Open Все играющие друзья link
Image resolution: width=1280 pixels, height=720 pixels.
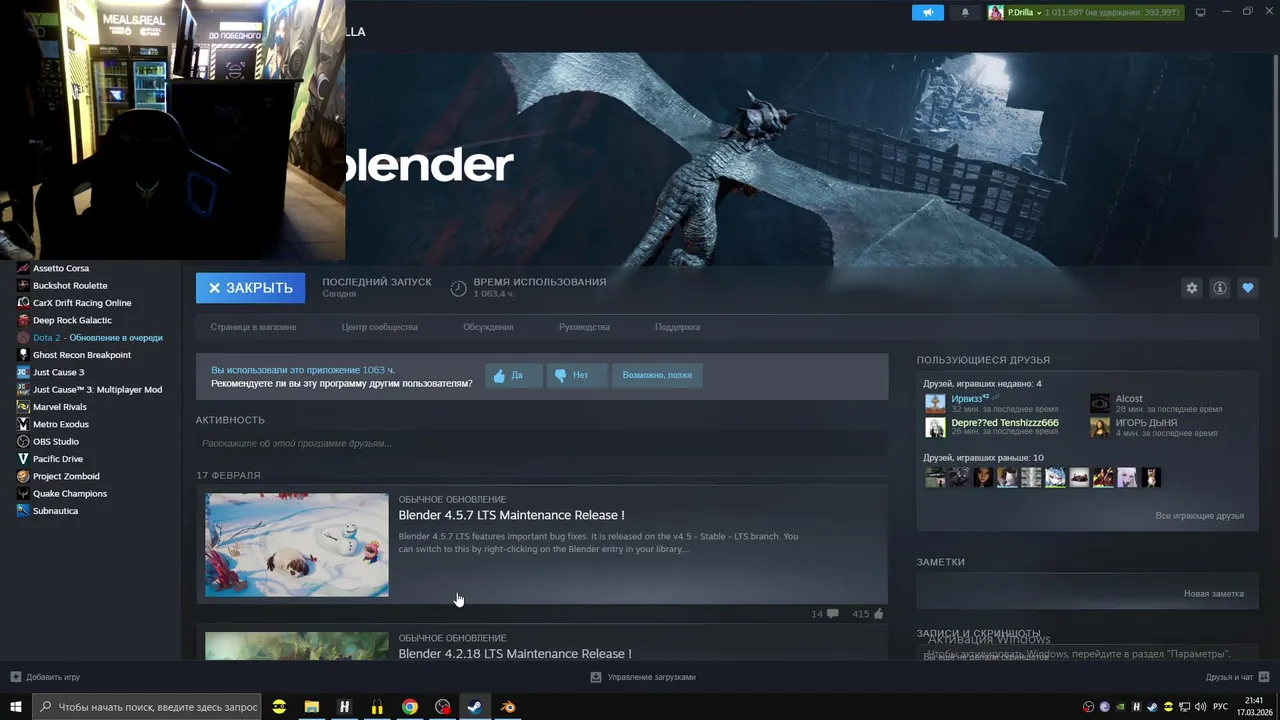click(1199, 516)
